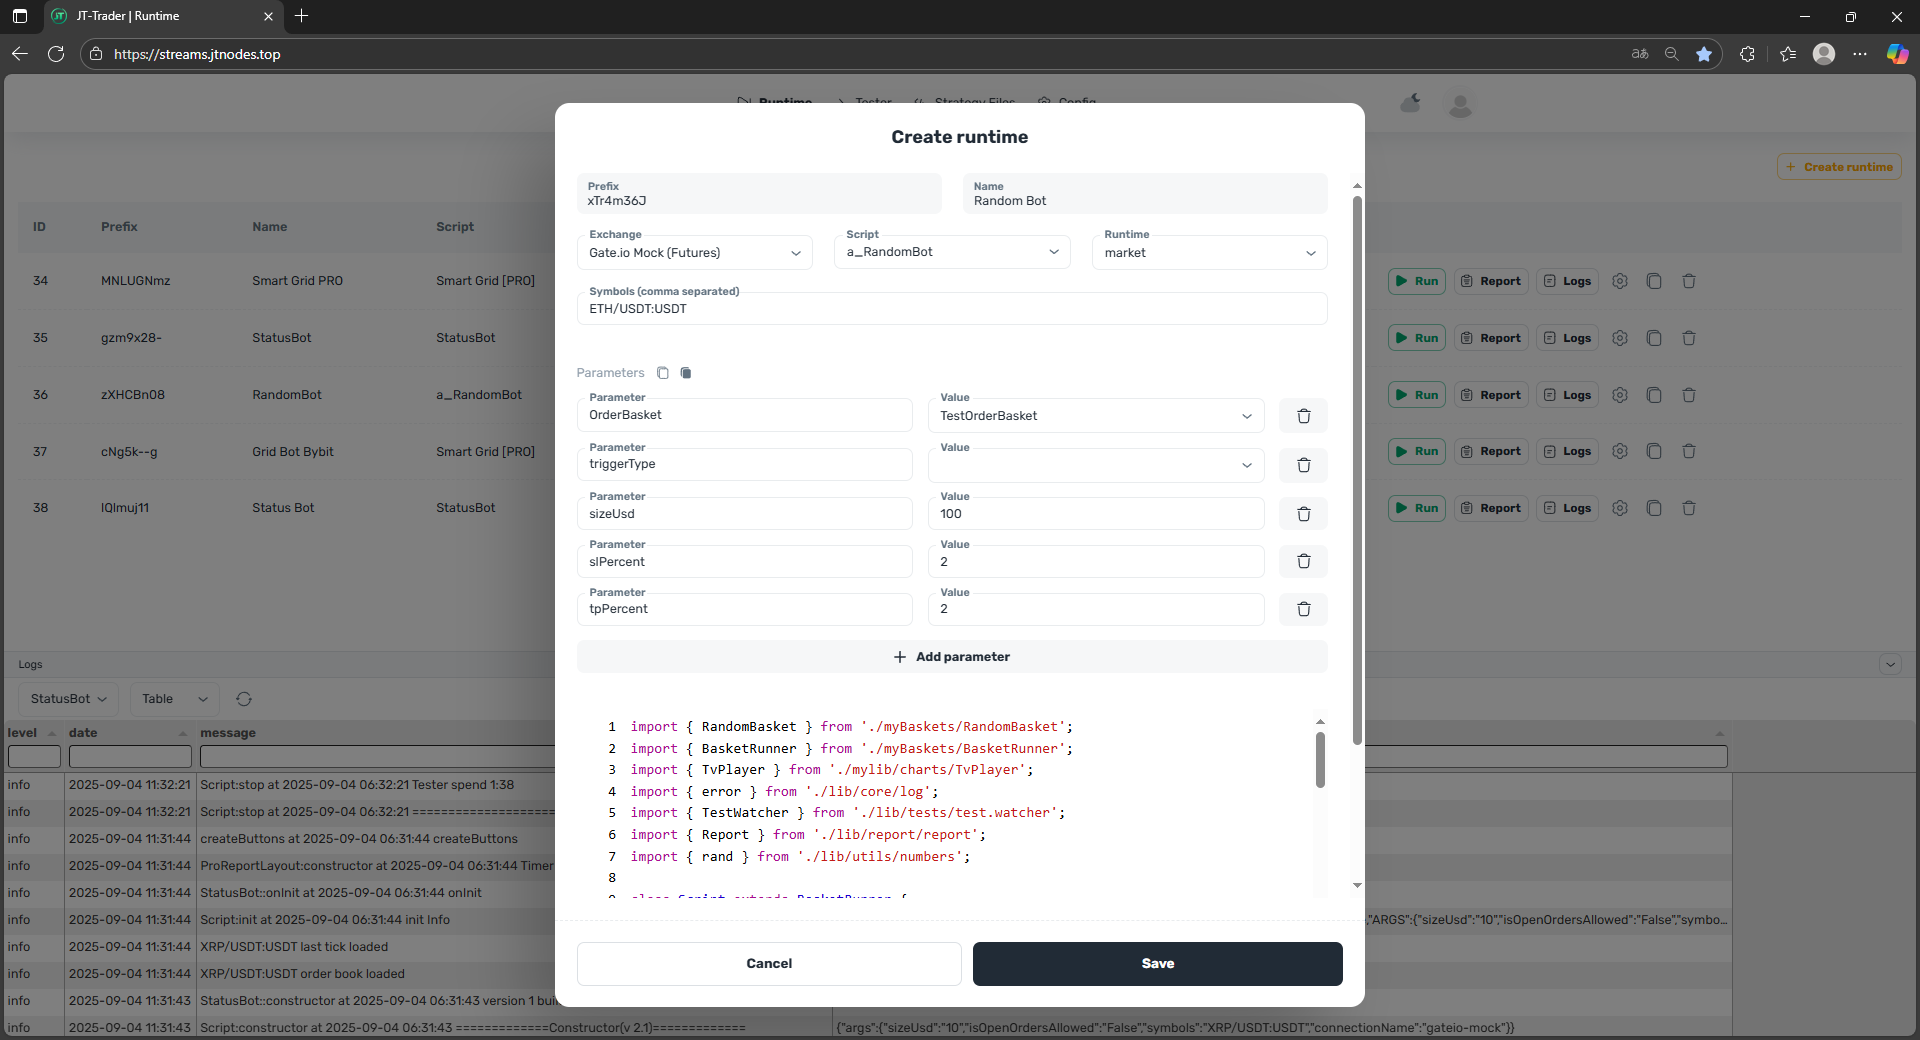This screenshot has width=1920, height=1040.
Task: Click the dialog's vertical scrollbar
Action: click(x=1357, y=470)
